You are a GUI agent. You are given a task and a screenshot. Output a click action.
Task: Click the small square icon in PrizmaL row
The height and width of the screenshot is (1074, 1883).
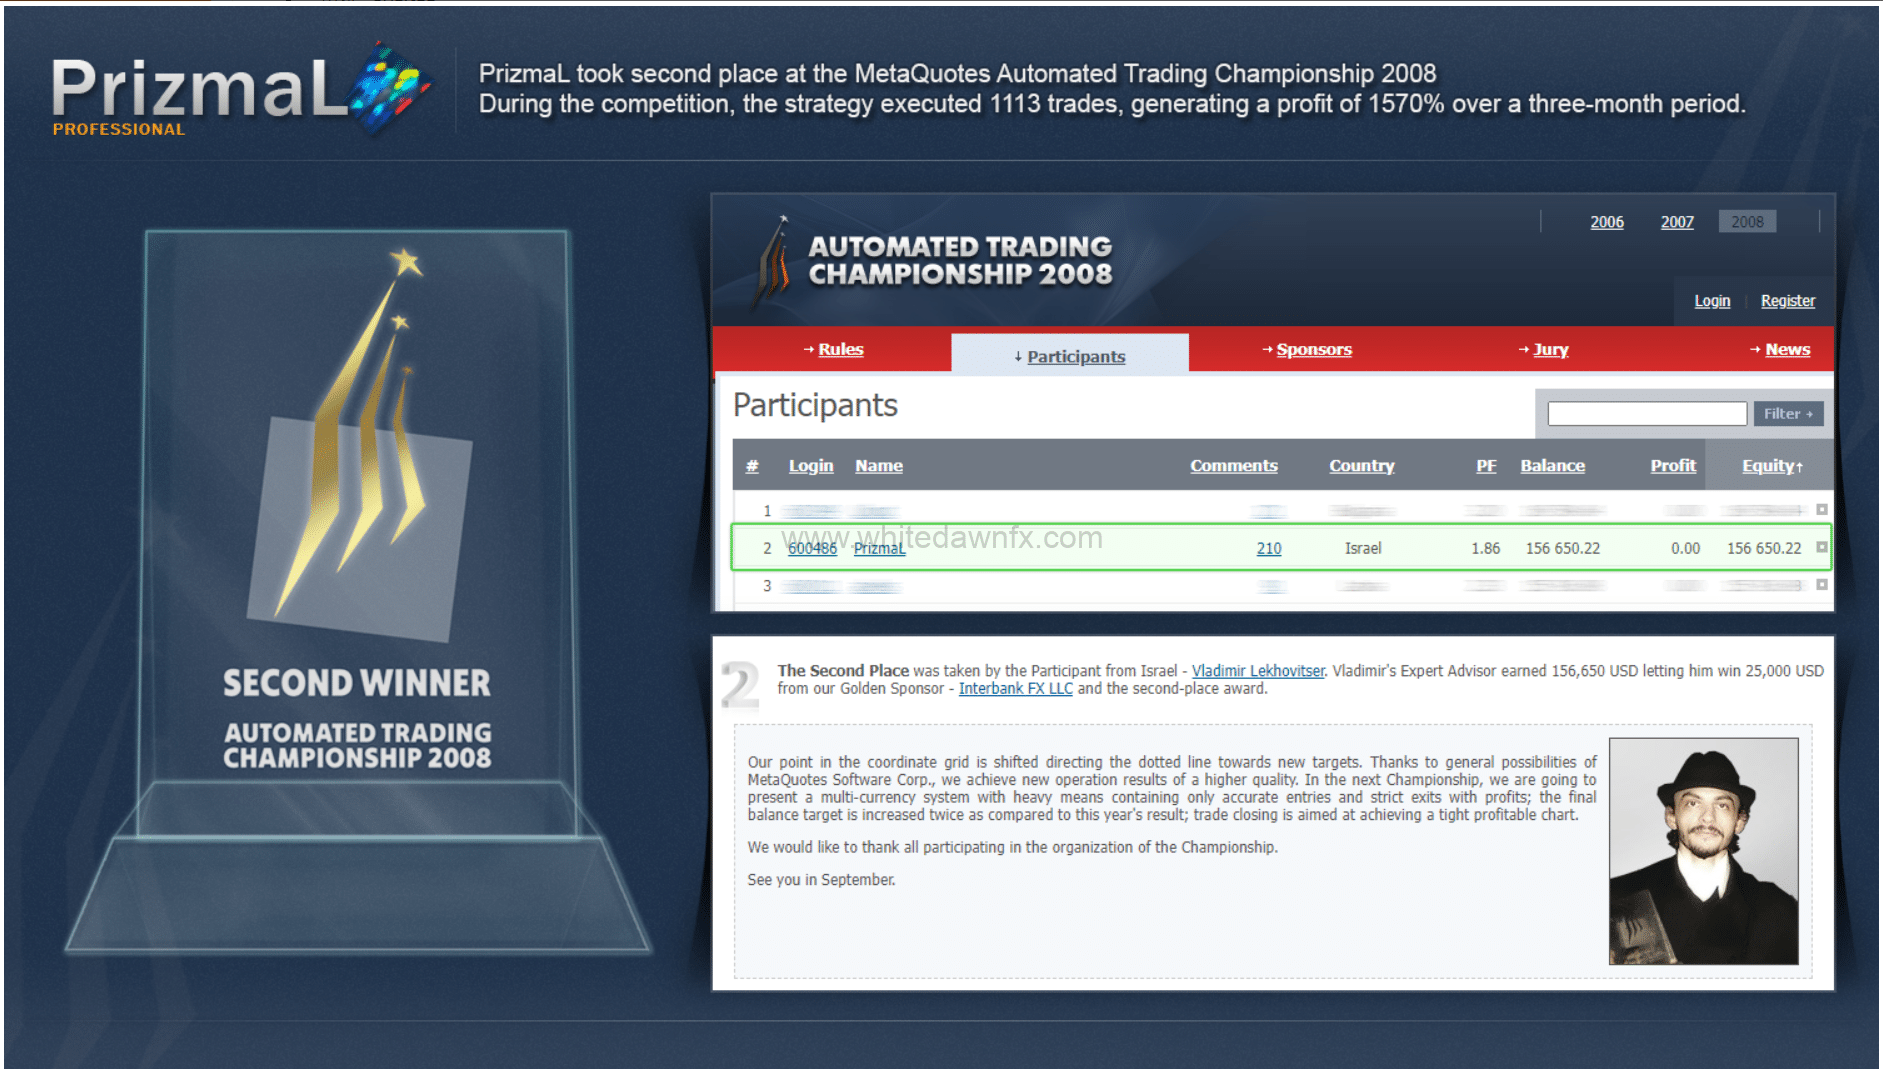[1821, 547]
